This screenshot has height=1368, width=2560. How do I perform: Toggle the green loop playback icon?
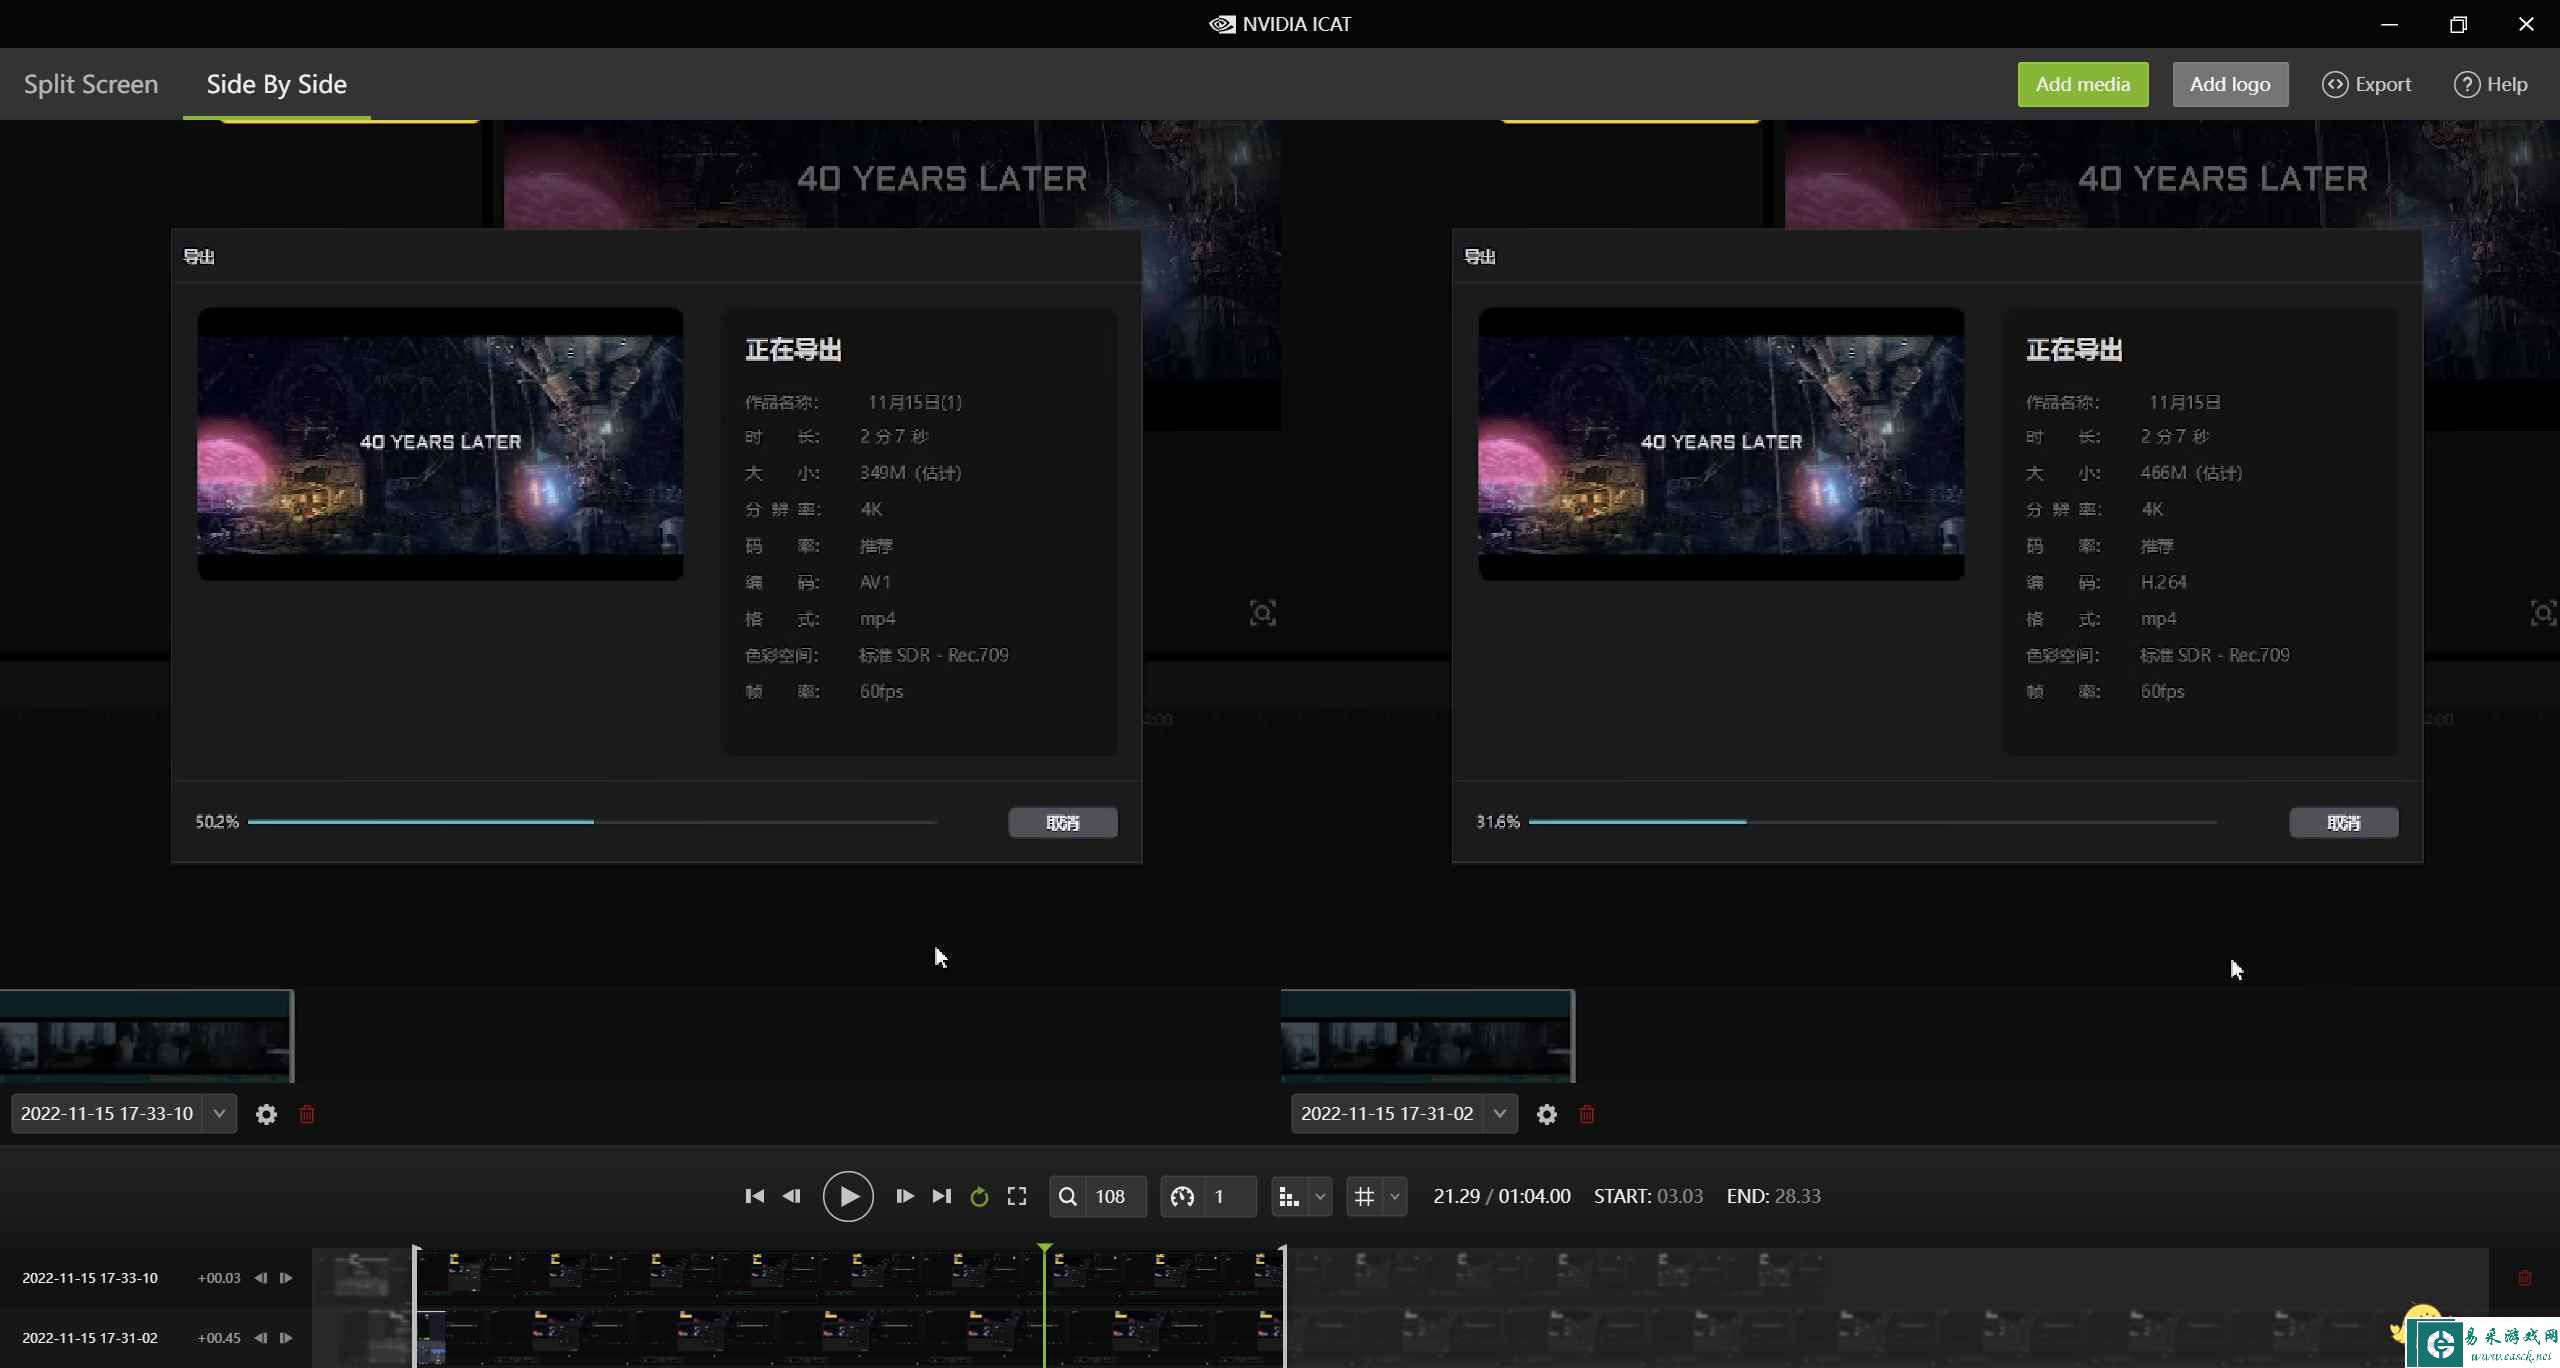(x=979, y=1196)
